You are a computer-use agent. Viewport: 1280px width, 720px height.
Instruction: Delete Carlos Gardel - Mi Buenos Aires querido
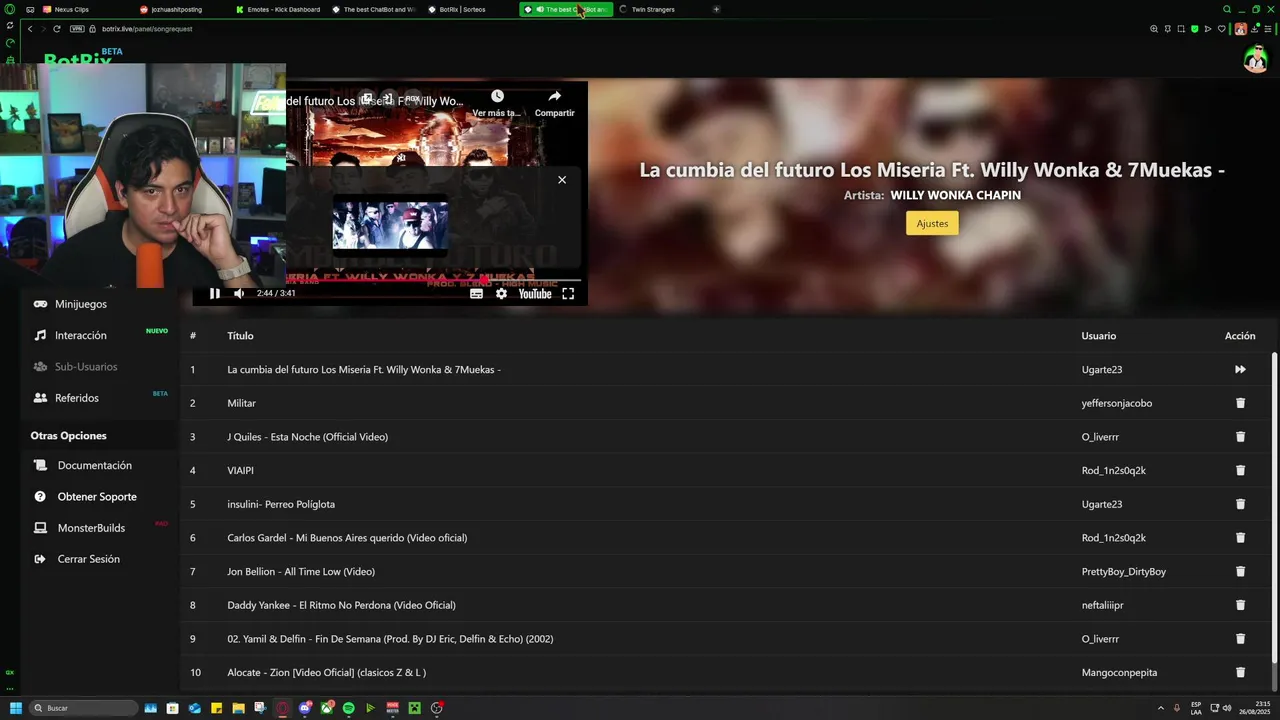click(x=1240, y=538)
